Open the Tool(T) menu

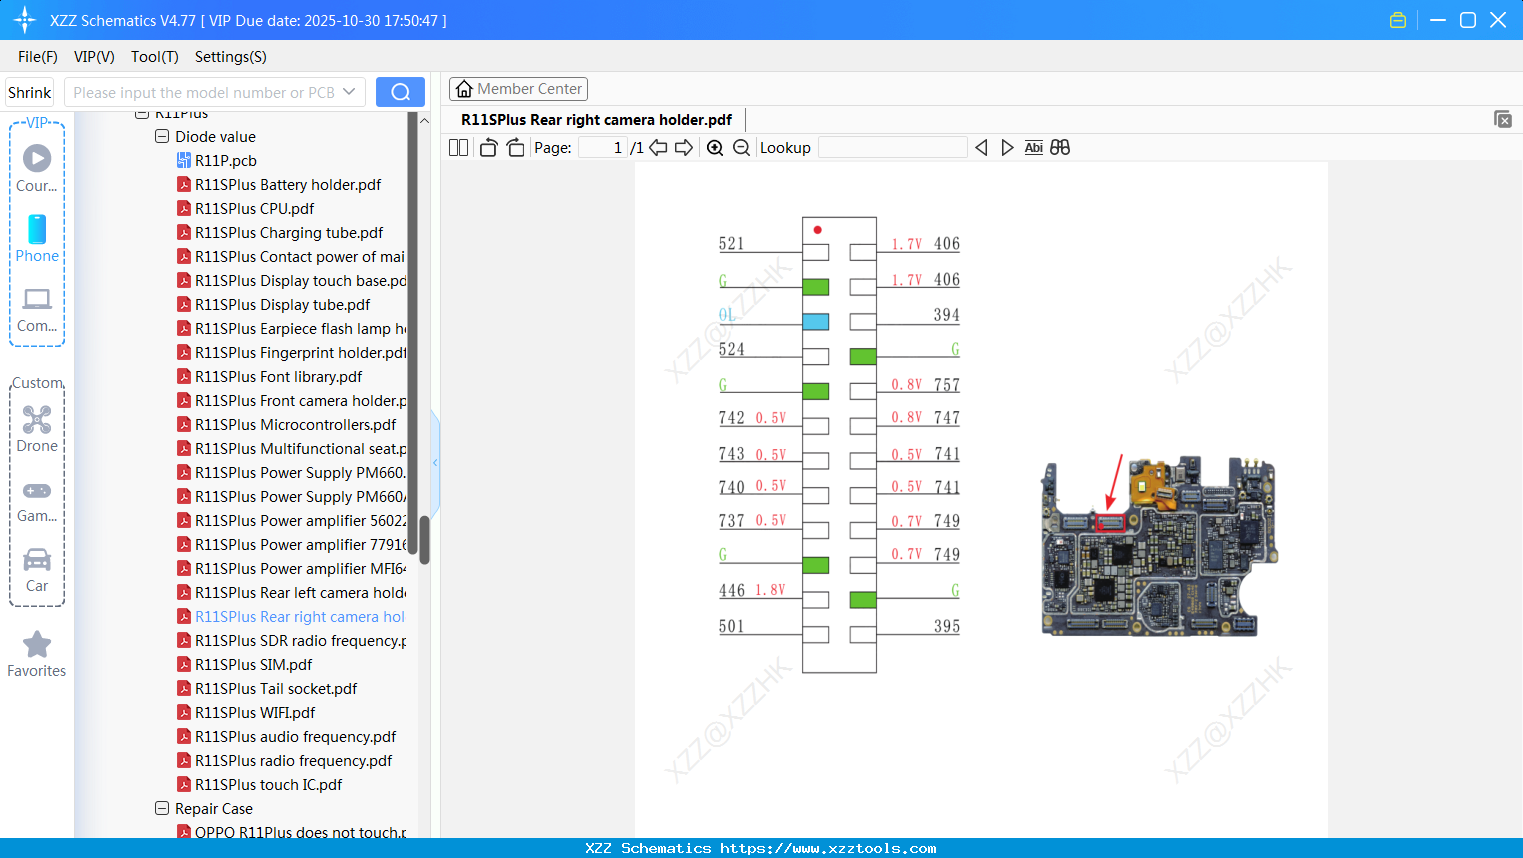click(x=154, y=57)
